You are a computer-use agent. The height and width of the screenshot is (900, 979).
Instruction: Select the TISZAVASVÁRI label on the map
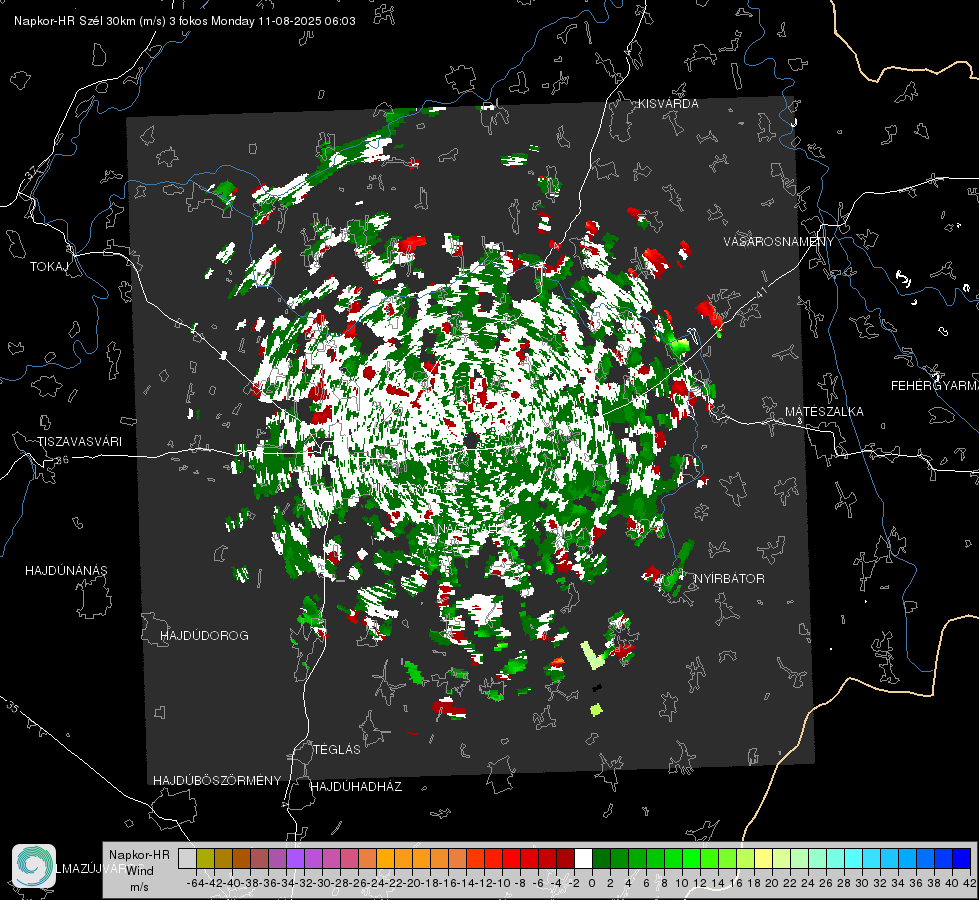coord(79,442)
